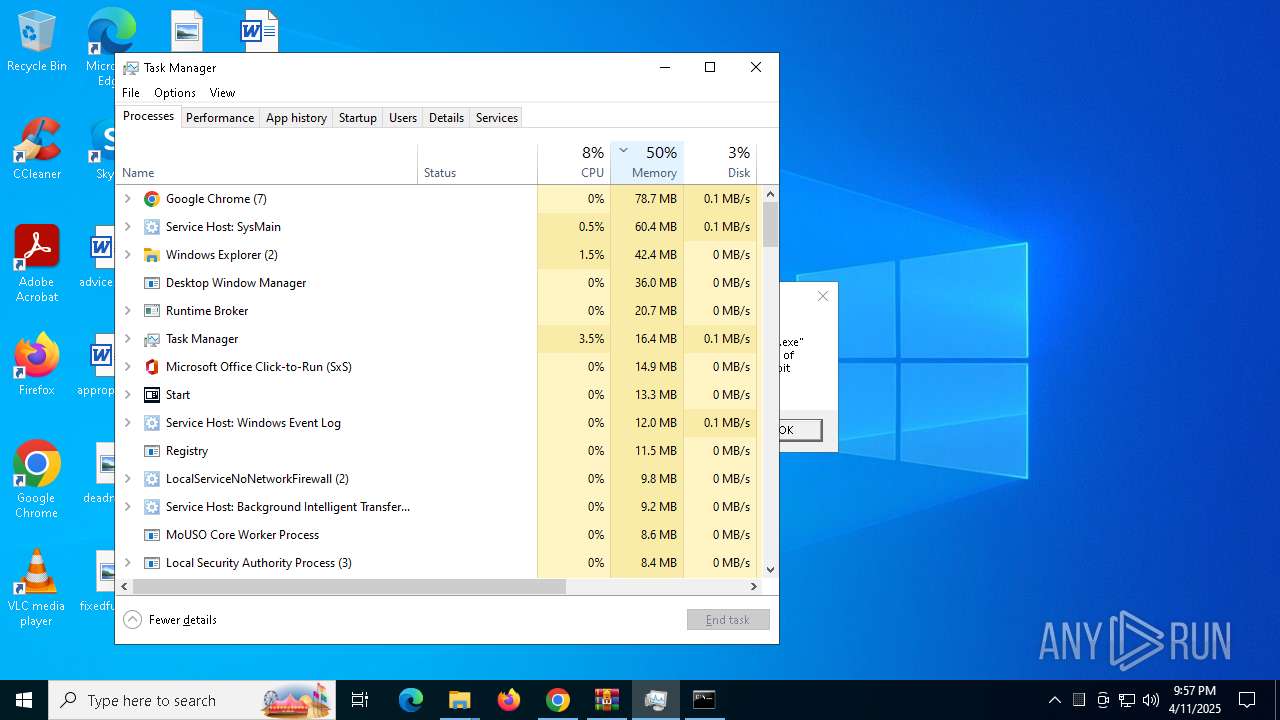Screen dimensions: 1280x720
Task: Click the Local Security Authority Process icon
Action: tap(152, 563)
